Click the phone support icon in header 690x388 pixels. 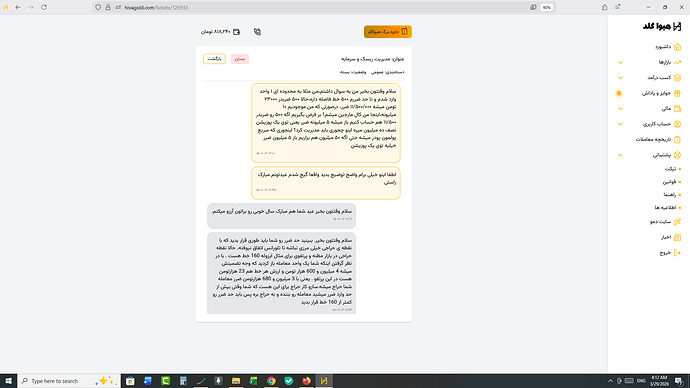(257, 32)
